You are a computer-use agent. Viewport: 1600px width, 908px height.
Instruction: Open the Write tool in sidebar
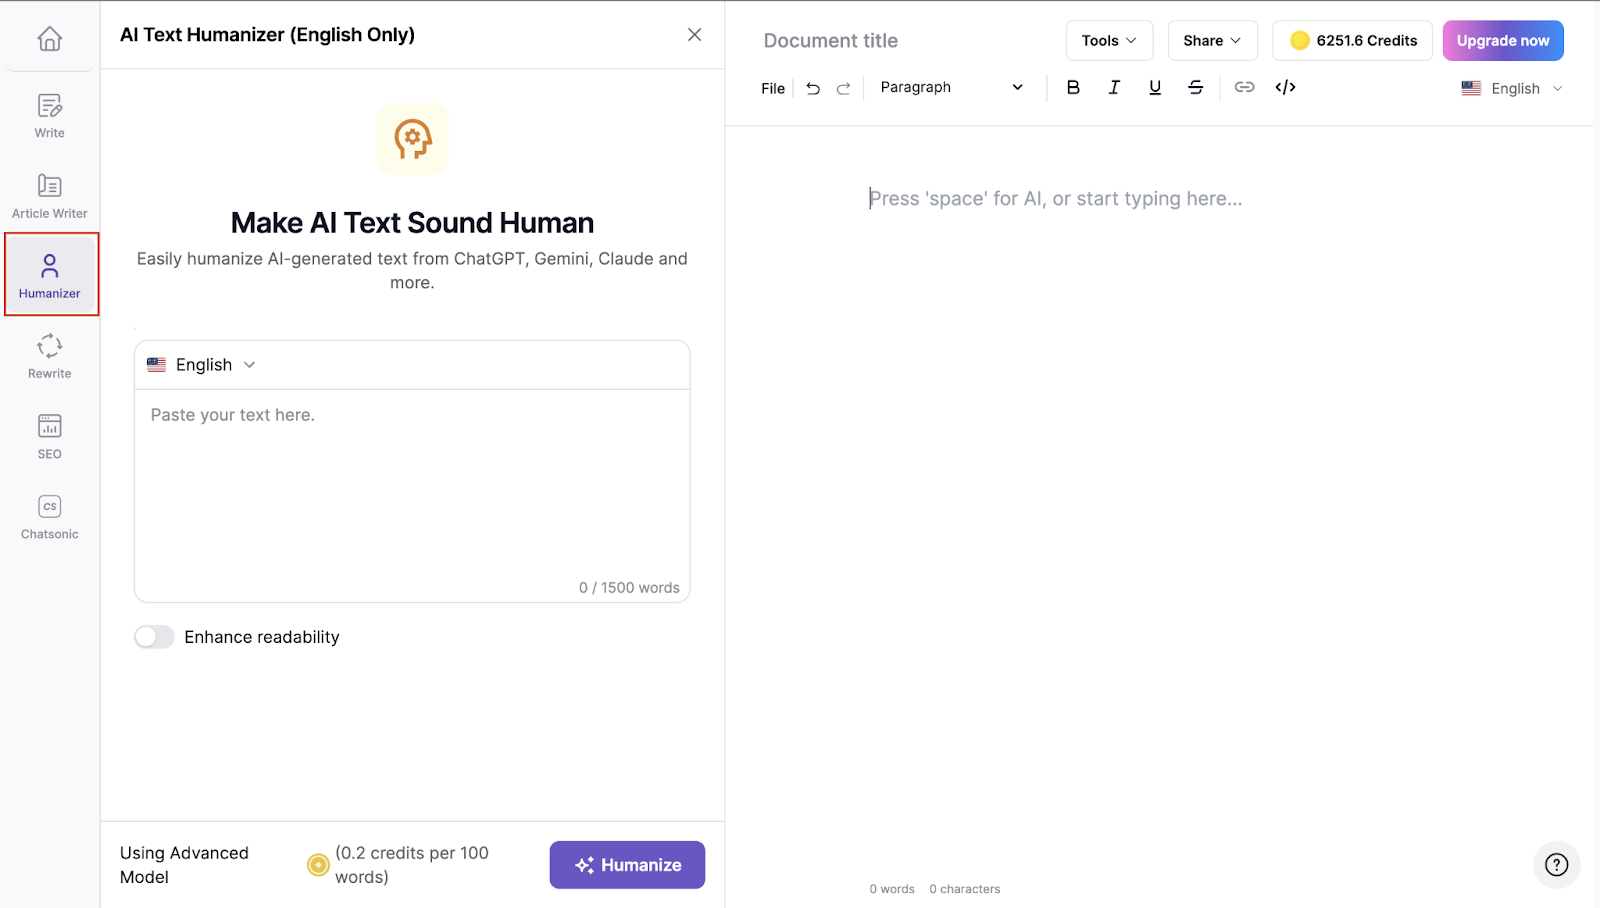(x=50, y=115)
